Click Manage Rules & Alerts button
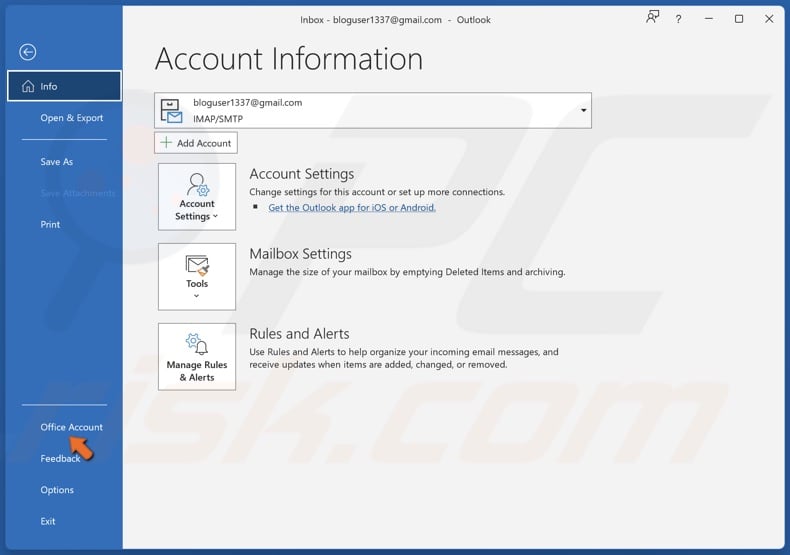The height and width of the screenshot is (555, 790). click(196, 357)
